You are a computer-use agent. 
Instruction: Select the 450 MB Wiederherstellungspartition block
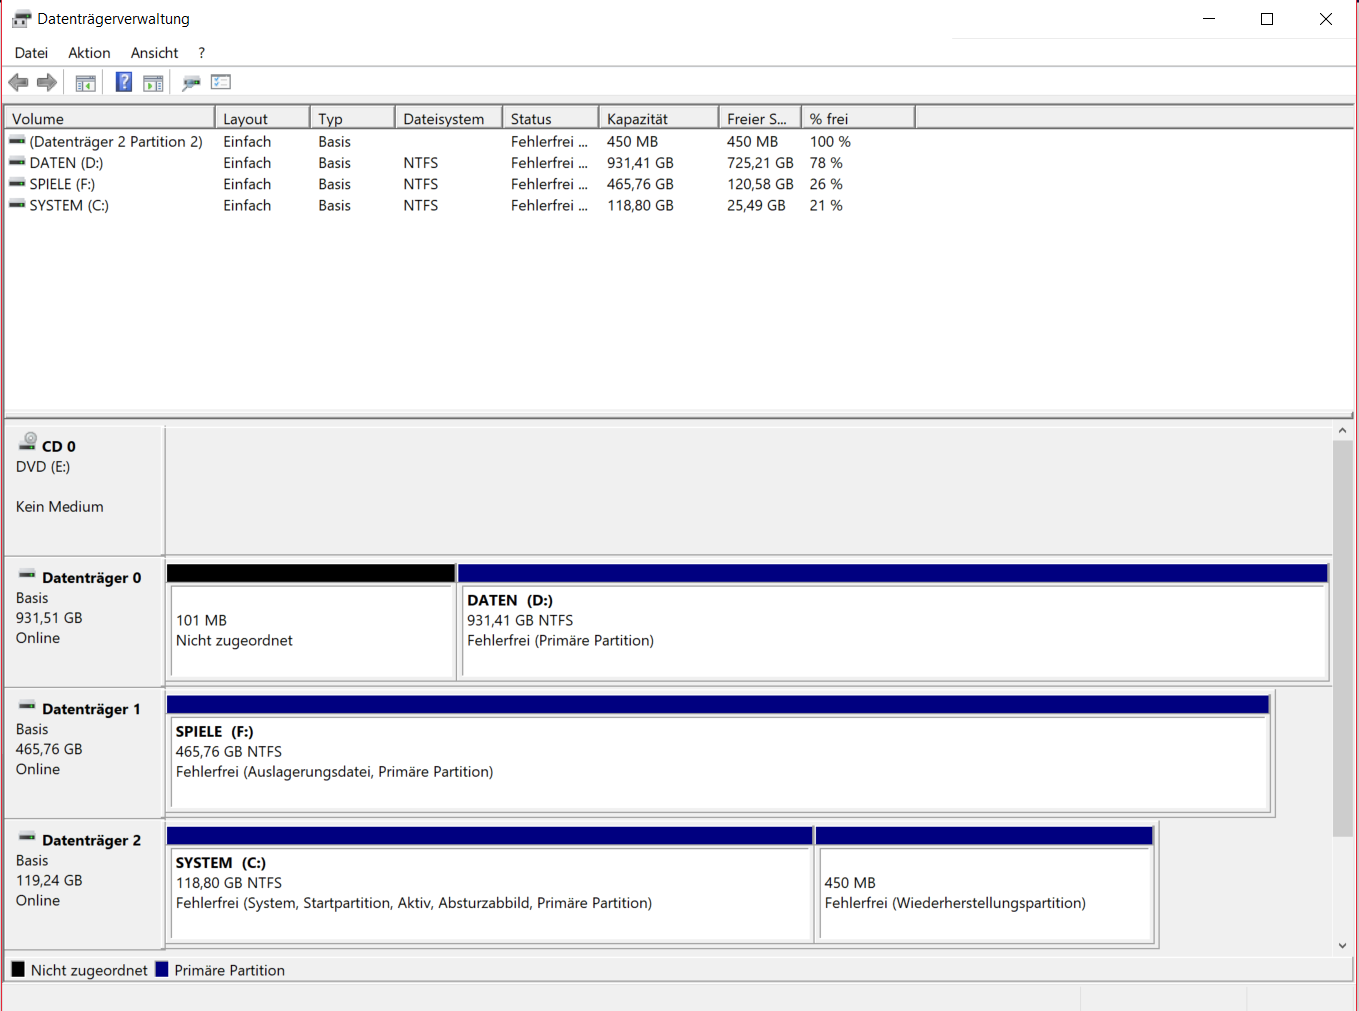point(985,884)
